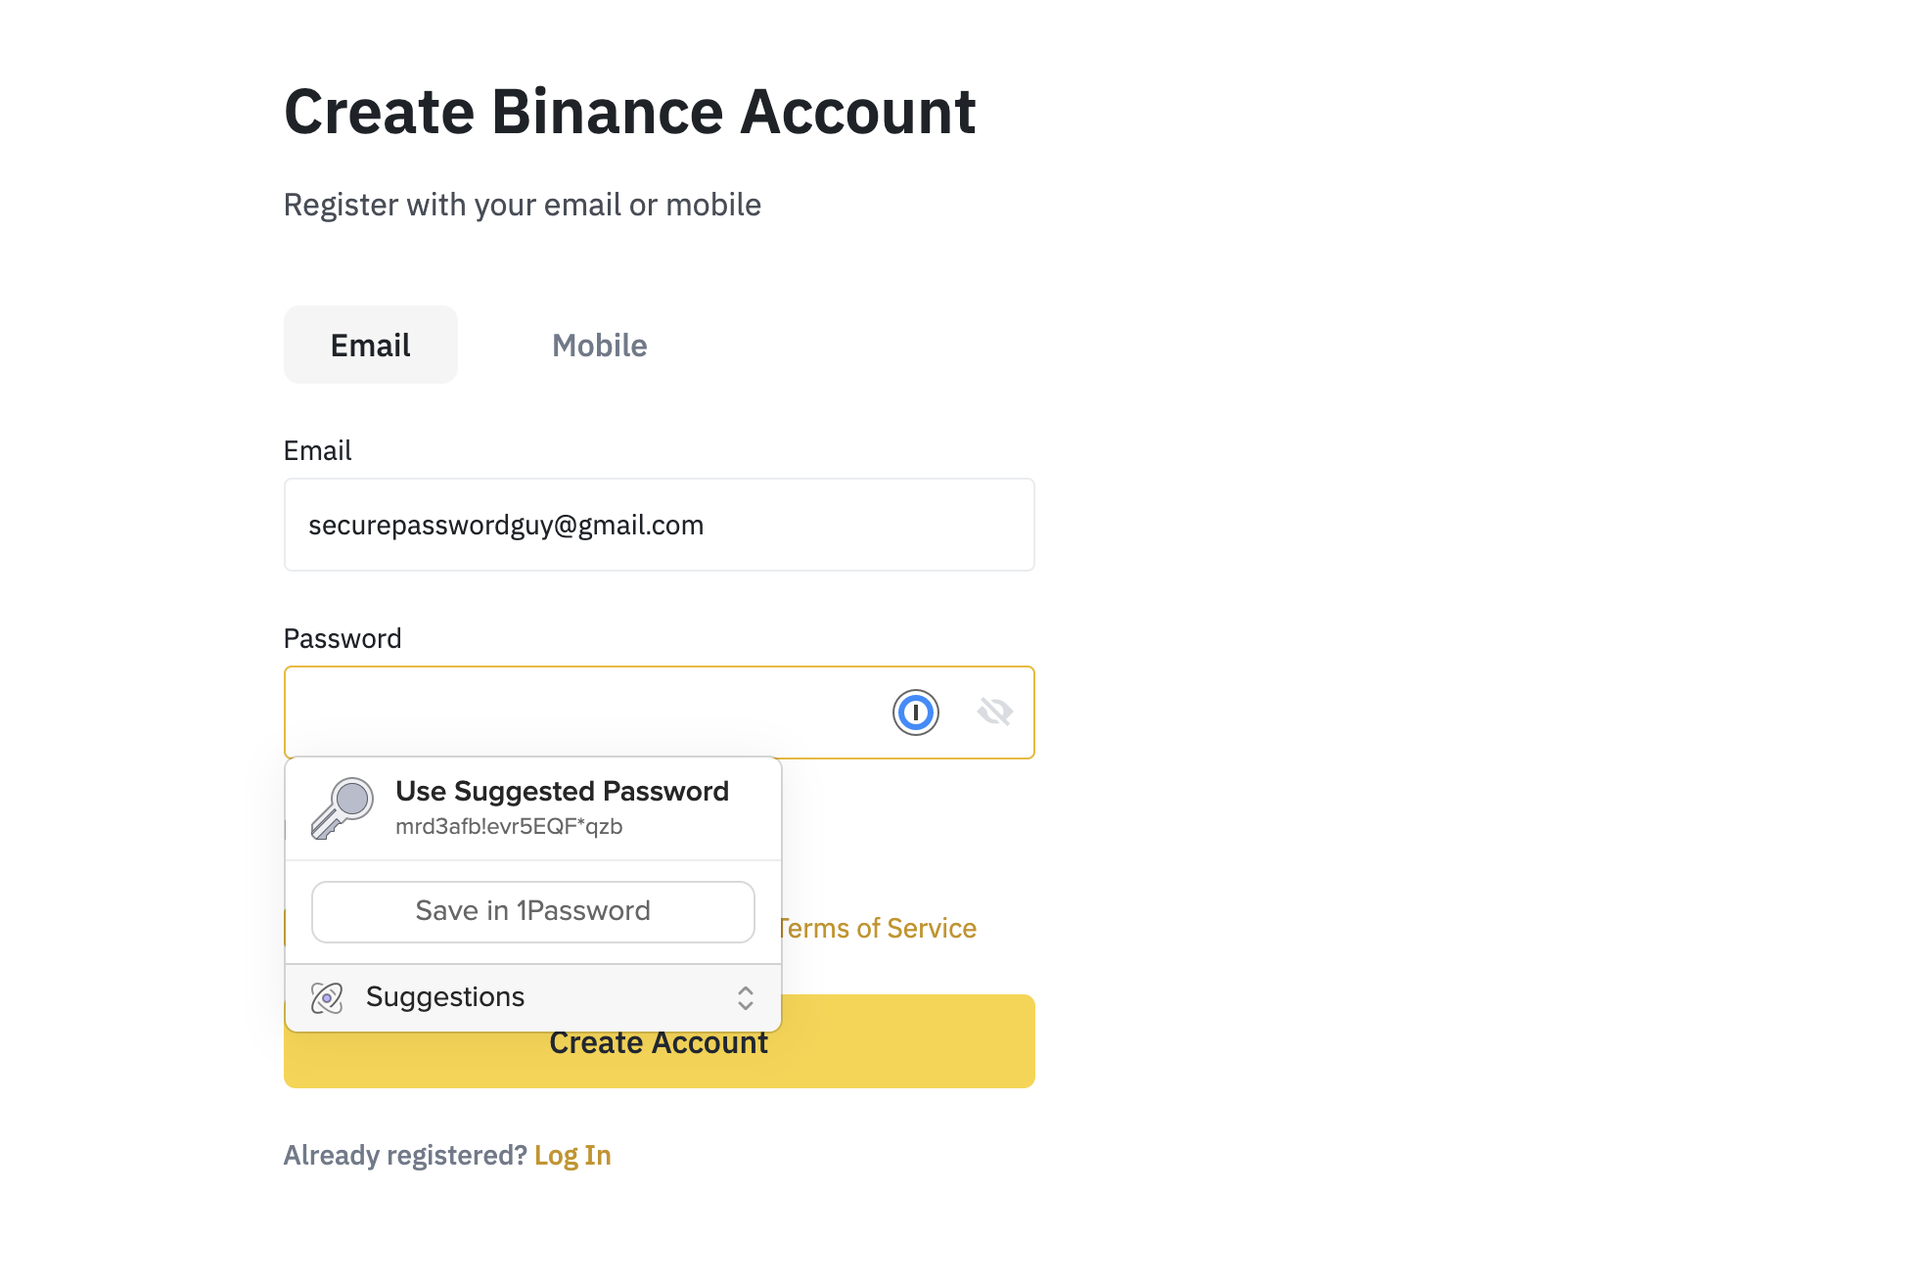Click suggested password text mrd3afblevr5EQF*qzb
Viewport: 1920px width, 1288px height.
509,825
